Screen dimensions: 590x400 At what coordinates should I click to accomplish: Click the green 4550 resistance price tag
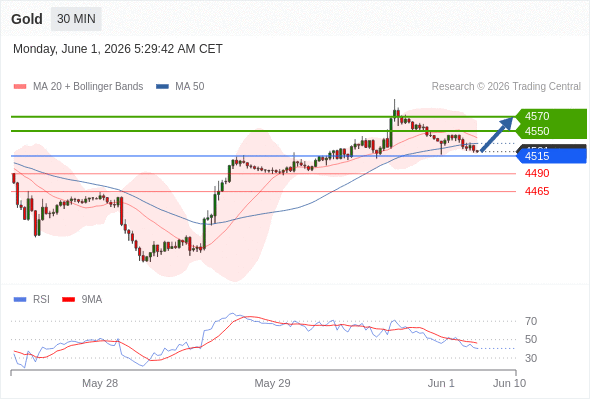551,131
